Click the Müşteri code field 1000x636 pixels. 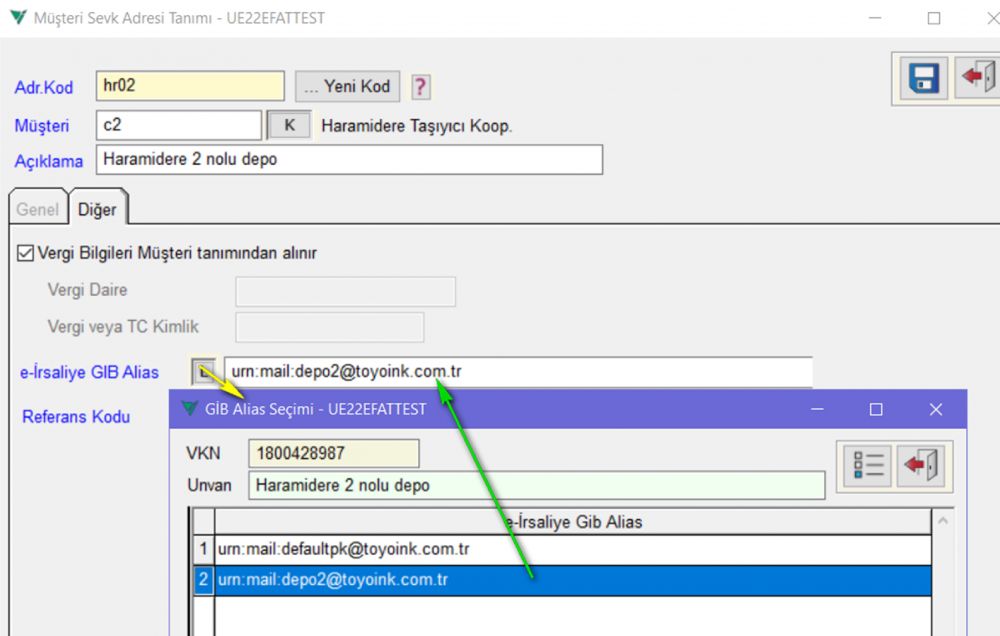point(178,126)
